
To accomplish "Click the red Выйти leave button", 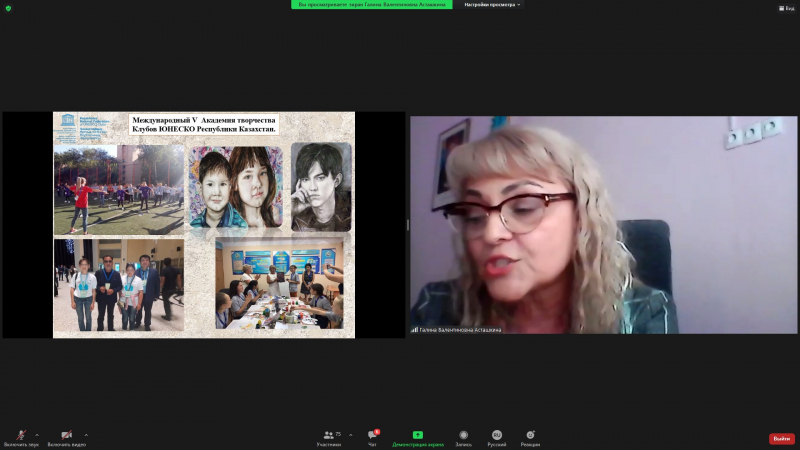I will [x=781, y=438].
